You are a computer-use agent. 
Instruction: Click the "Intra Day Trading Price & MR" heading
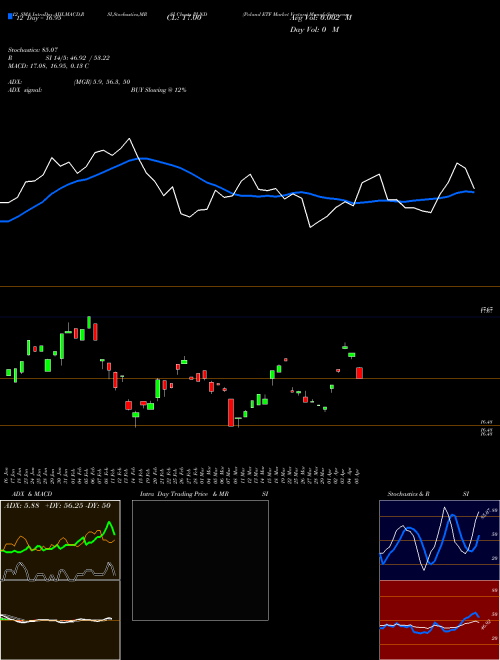point(184,494)
